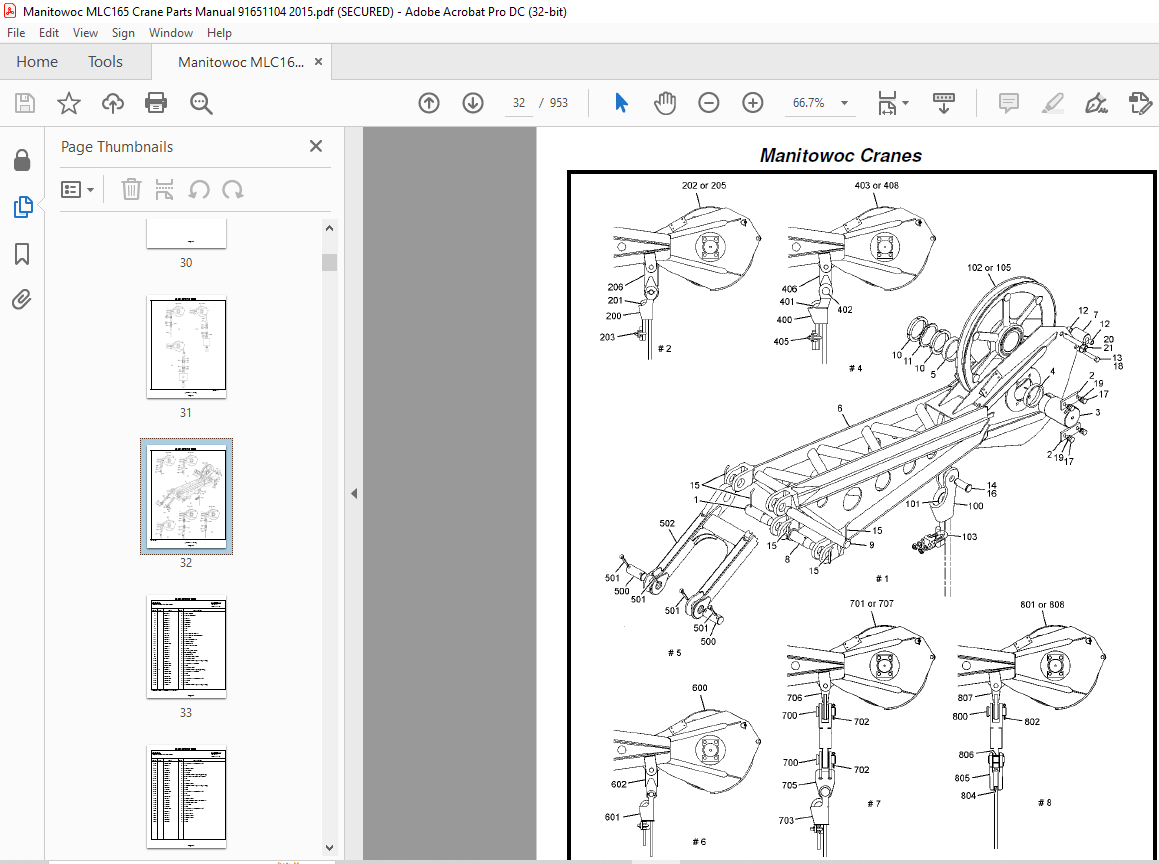
Task: Click the Manitowoc Cranes page heading
Action: click(x=840, y=155)
